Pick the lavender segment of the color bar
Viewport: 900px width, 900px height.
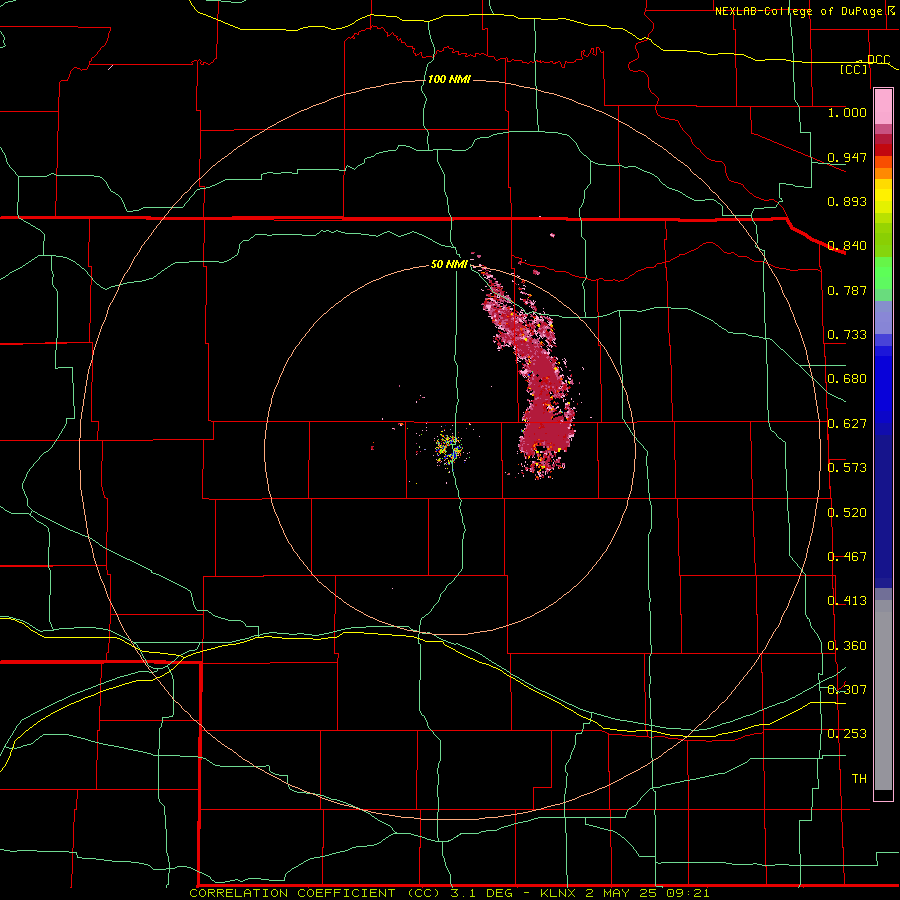(x=883, y=317)
